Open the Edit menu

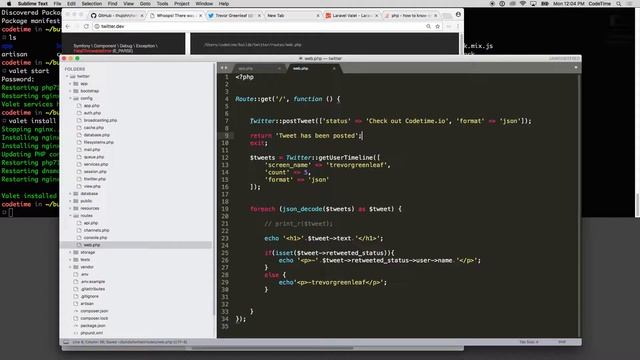coord(71,4)
